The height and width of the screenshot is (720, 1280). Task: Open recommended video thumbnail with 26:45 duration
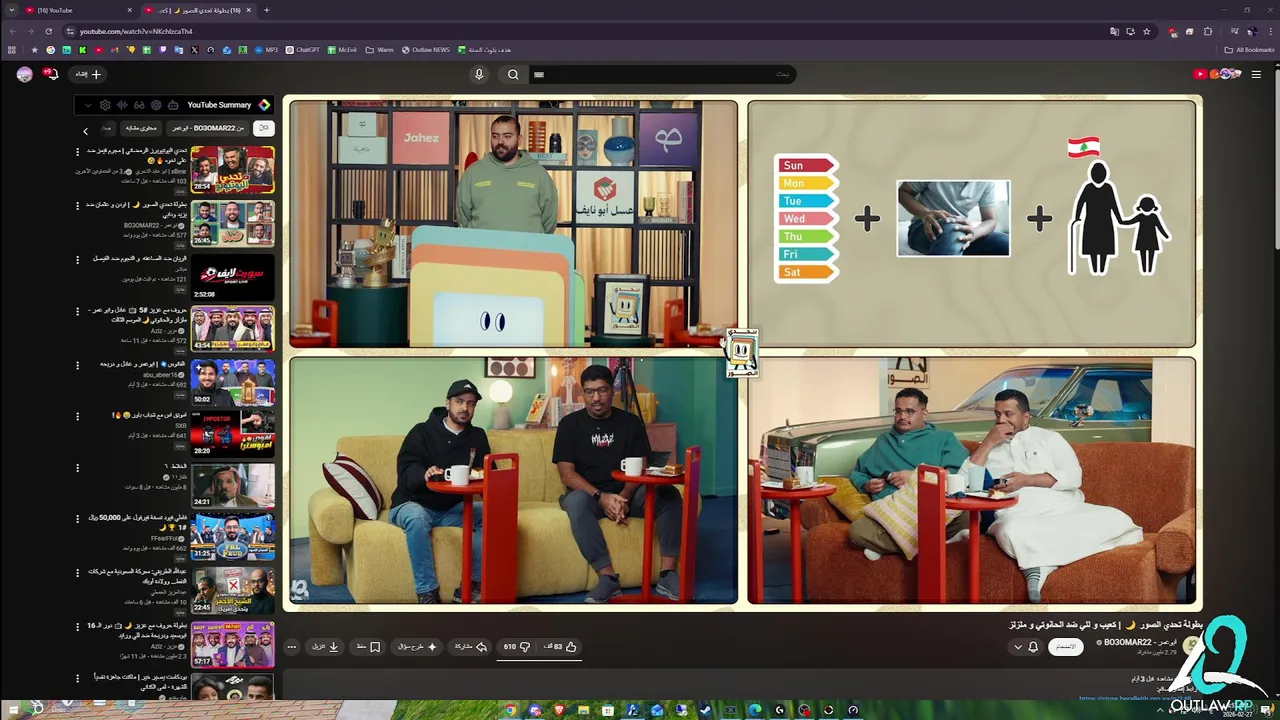[232, 224]
